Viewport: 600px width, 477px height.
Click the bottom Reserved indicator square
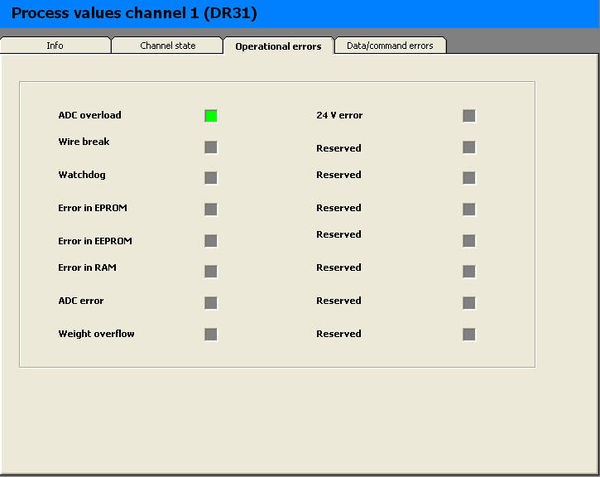469,334
